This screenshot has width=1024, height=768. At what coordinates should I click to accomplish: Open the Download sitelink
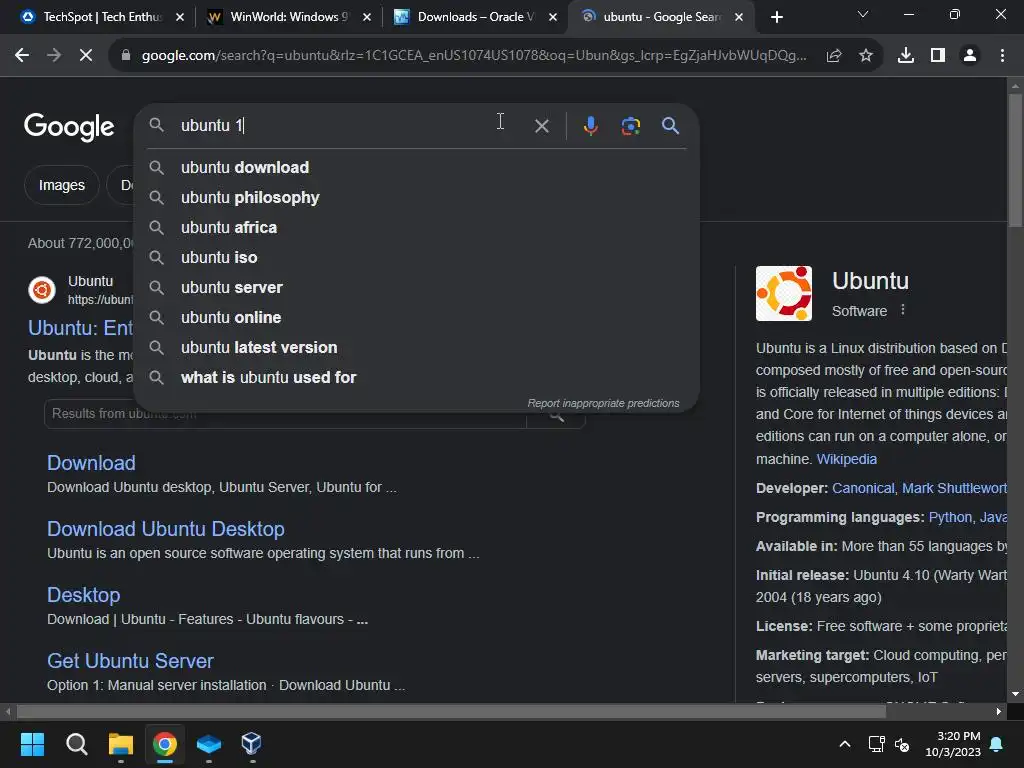(x=91, y=462)
